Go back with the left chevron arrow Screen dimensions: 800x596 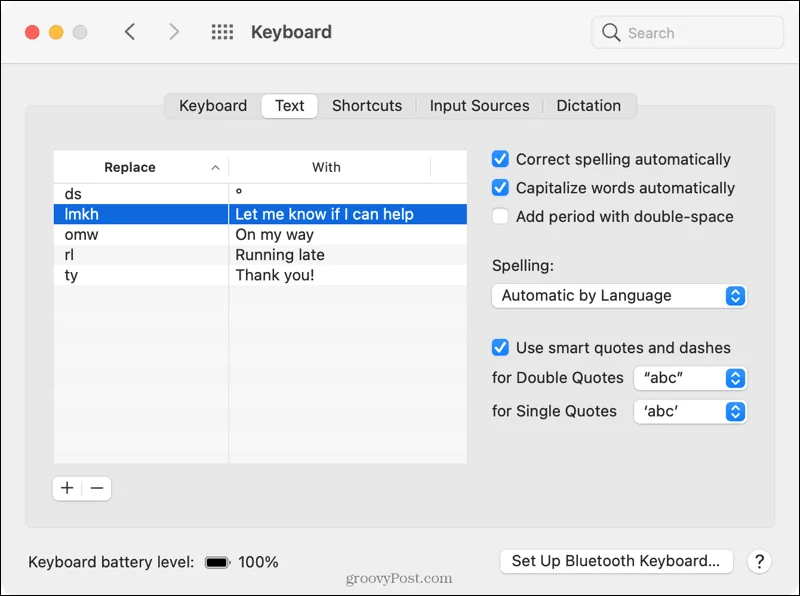130,32
